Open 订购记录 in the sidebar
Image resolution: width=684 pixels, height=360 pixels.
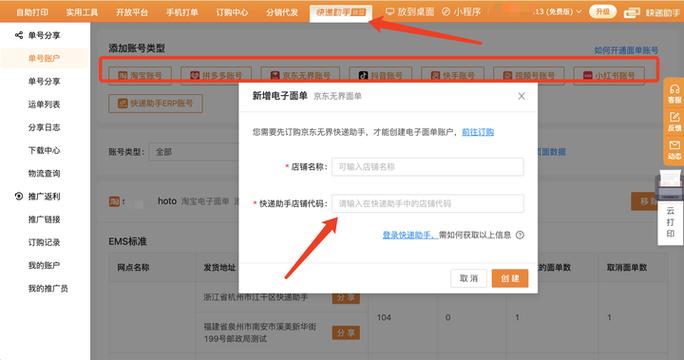44,242
